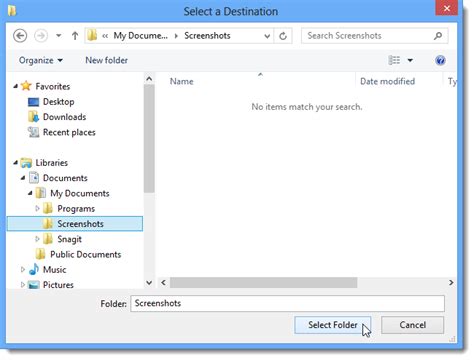Change the view with view icon
The height and width of the screenshot is (360, 474).
click(394, 60)
